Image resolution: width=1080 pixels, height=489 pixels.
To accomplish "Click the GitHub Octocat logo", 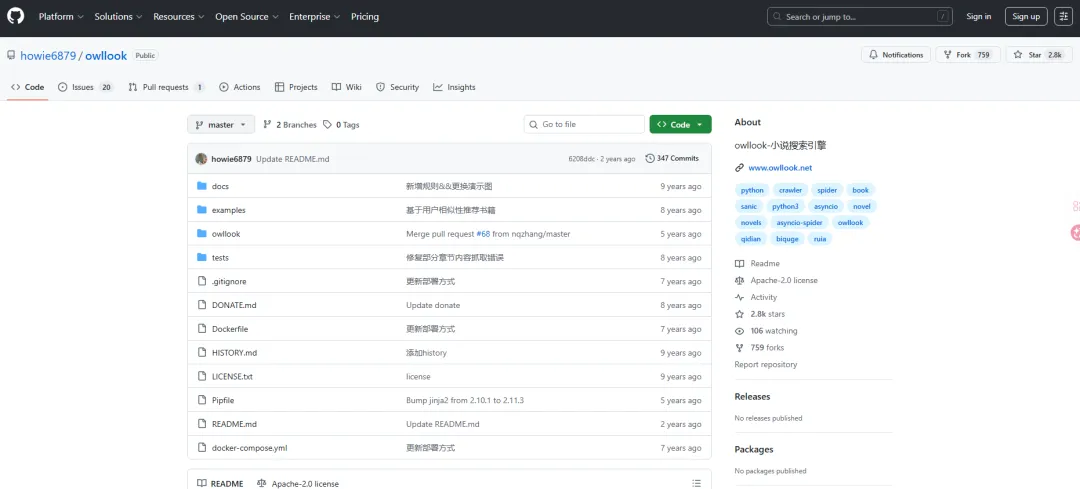I will pos(15,17).
